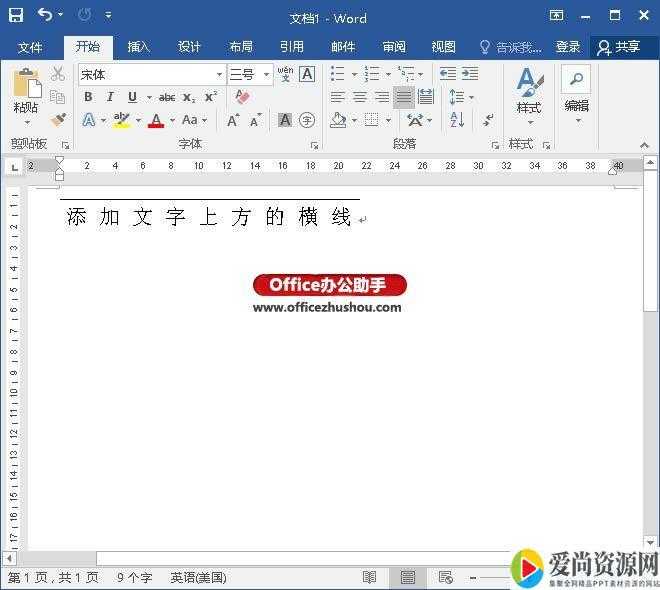This screenshot has width=660, height=590.
Task: Switch to the 插入 ribbon tab
Action: click(138, 47)
